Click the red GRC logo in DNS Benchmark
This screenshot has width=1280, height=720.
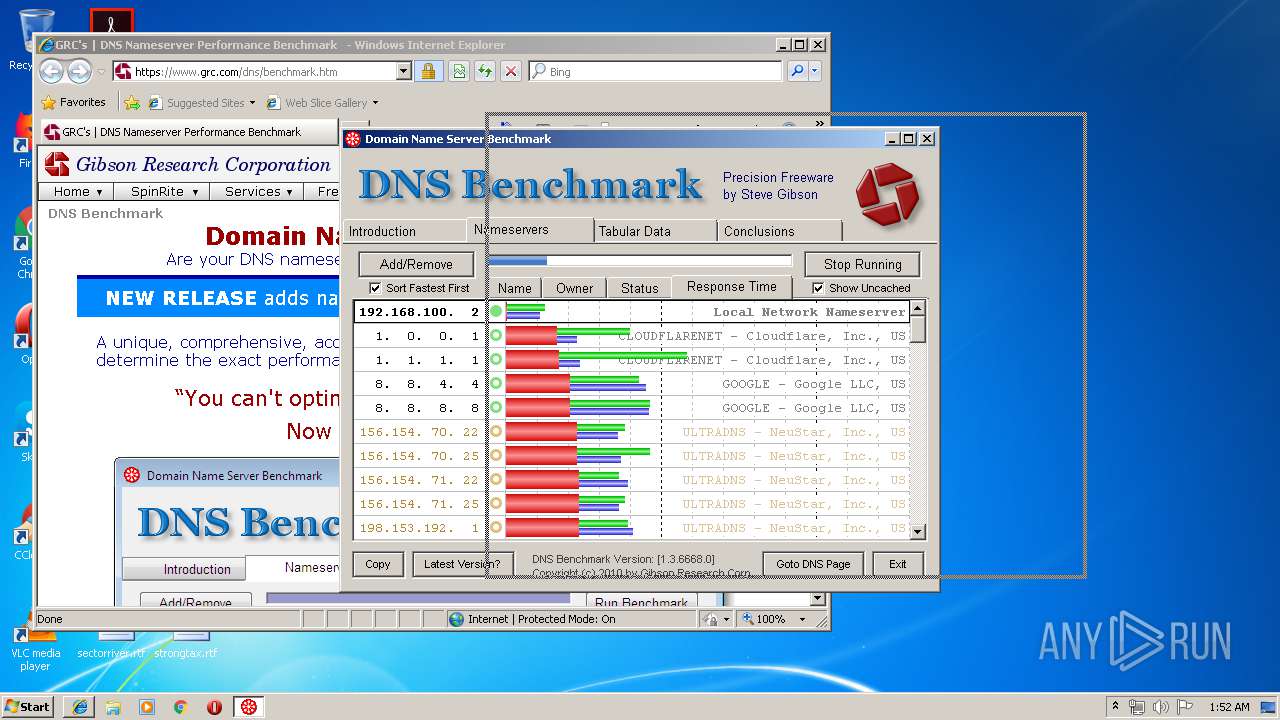click(x=887, y=194)
